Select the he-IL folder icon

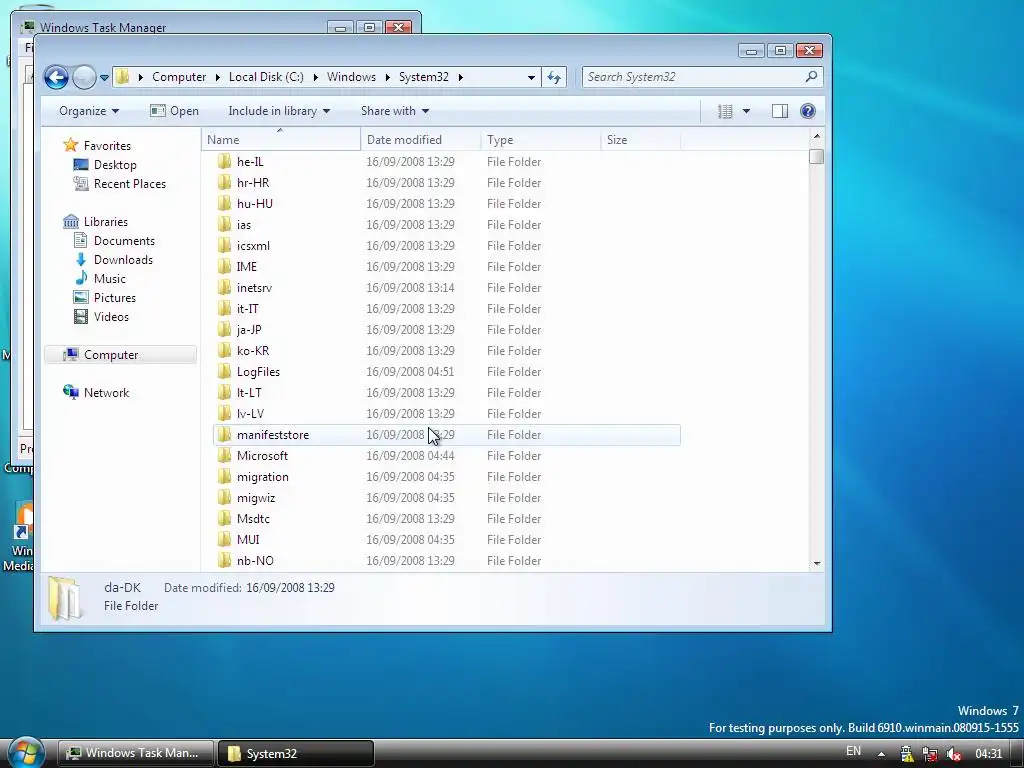(224, 161)
